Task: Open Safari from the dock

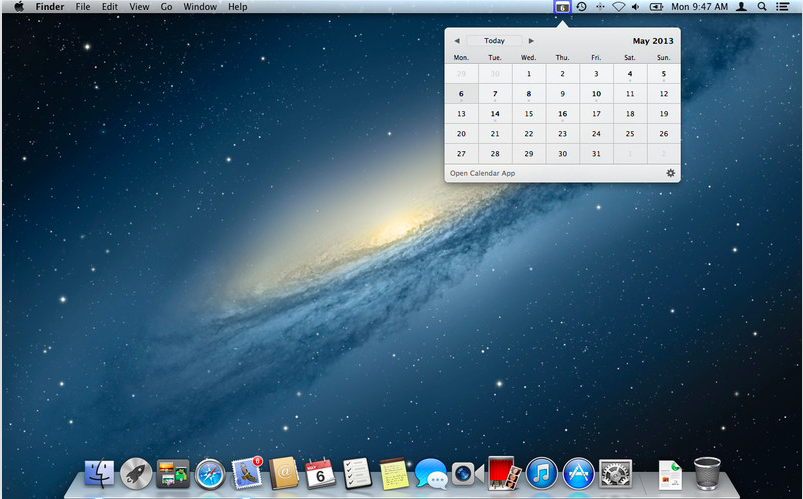Action: pyautogui.click(x=210, y=473)
